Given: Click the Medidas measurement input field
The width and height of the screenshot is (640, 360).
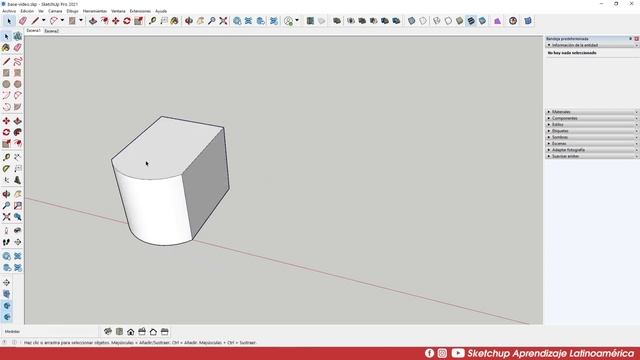Looking at the screenshot, I should point(58,331).
